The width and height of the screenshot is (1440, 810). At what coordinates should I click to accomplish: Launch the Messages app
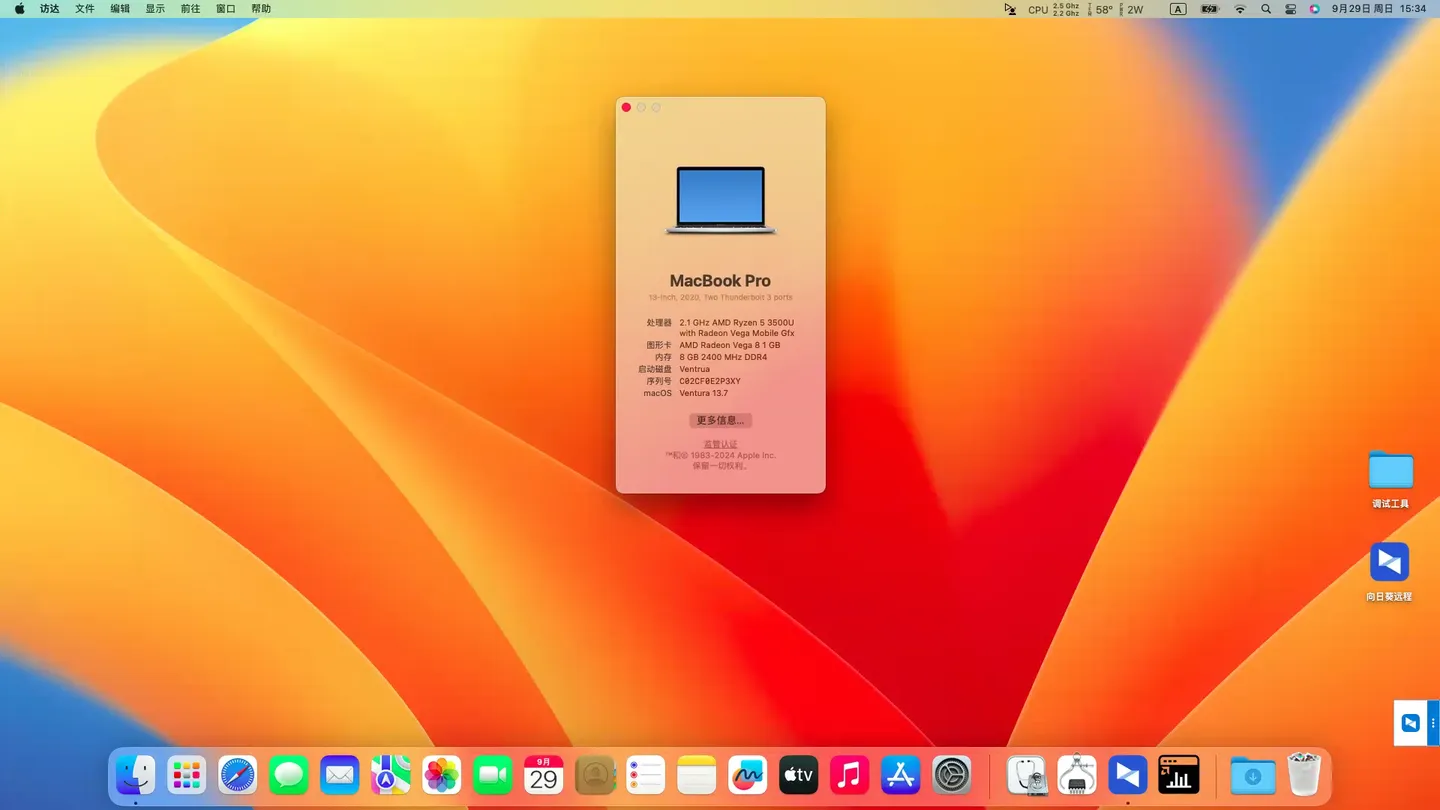tap(288, 774)
